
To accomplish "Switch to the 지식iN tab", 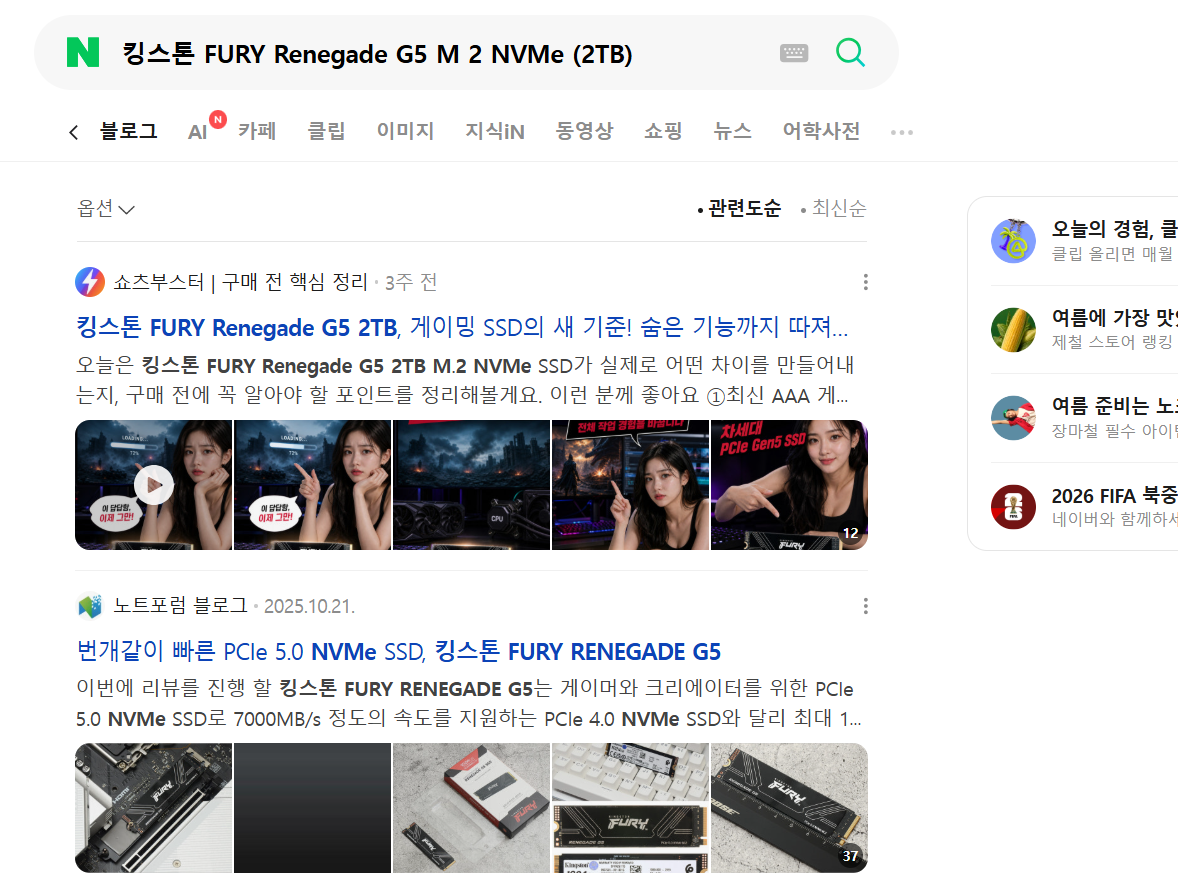I will (494, 132).
